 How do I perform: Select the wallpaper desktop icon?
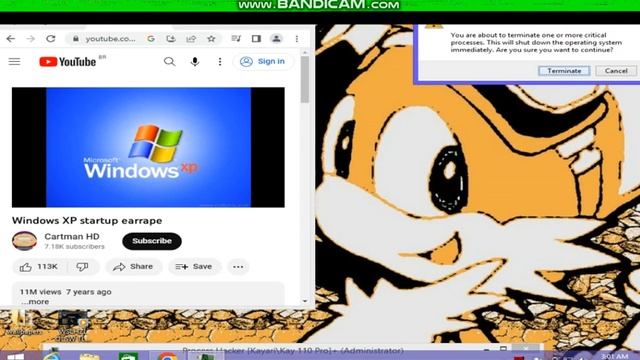click(24, 323)
